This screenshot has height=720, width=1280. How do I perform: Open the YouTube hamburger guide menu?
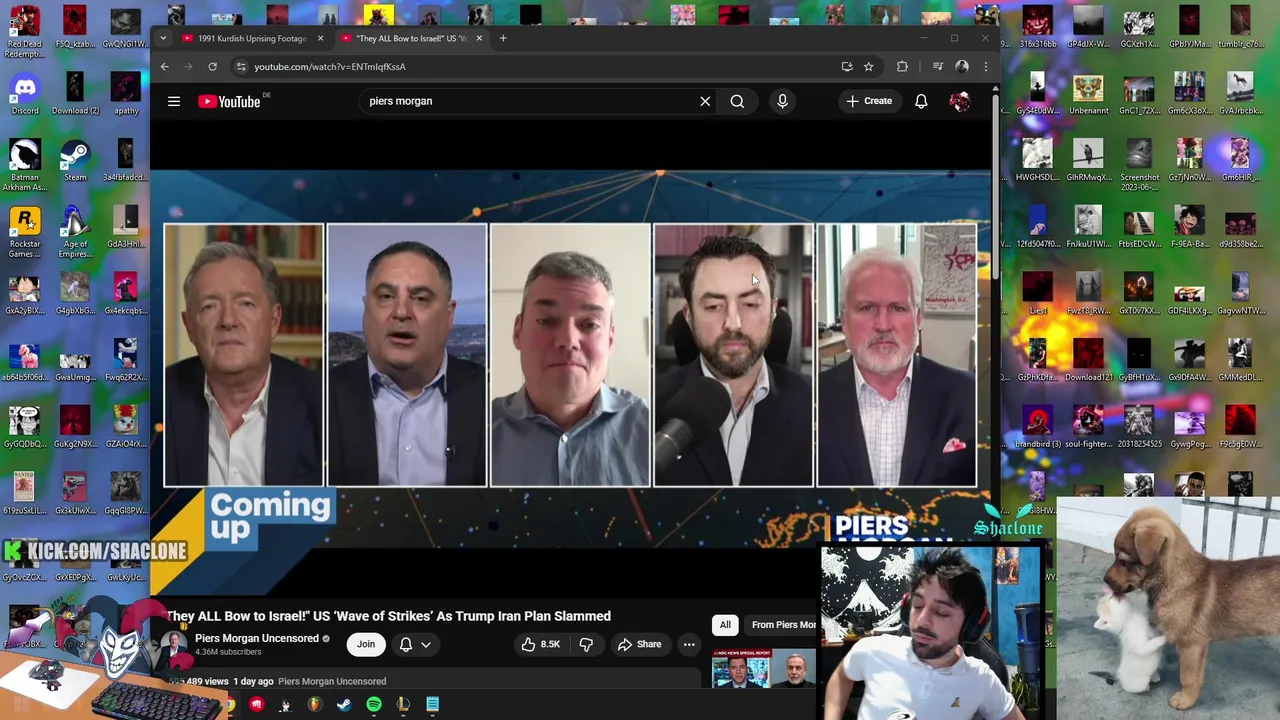[174, 101]
